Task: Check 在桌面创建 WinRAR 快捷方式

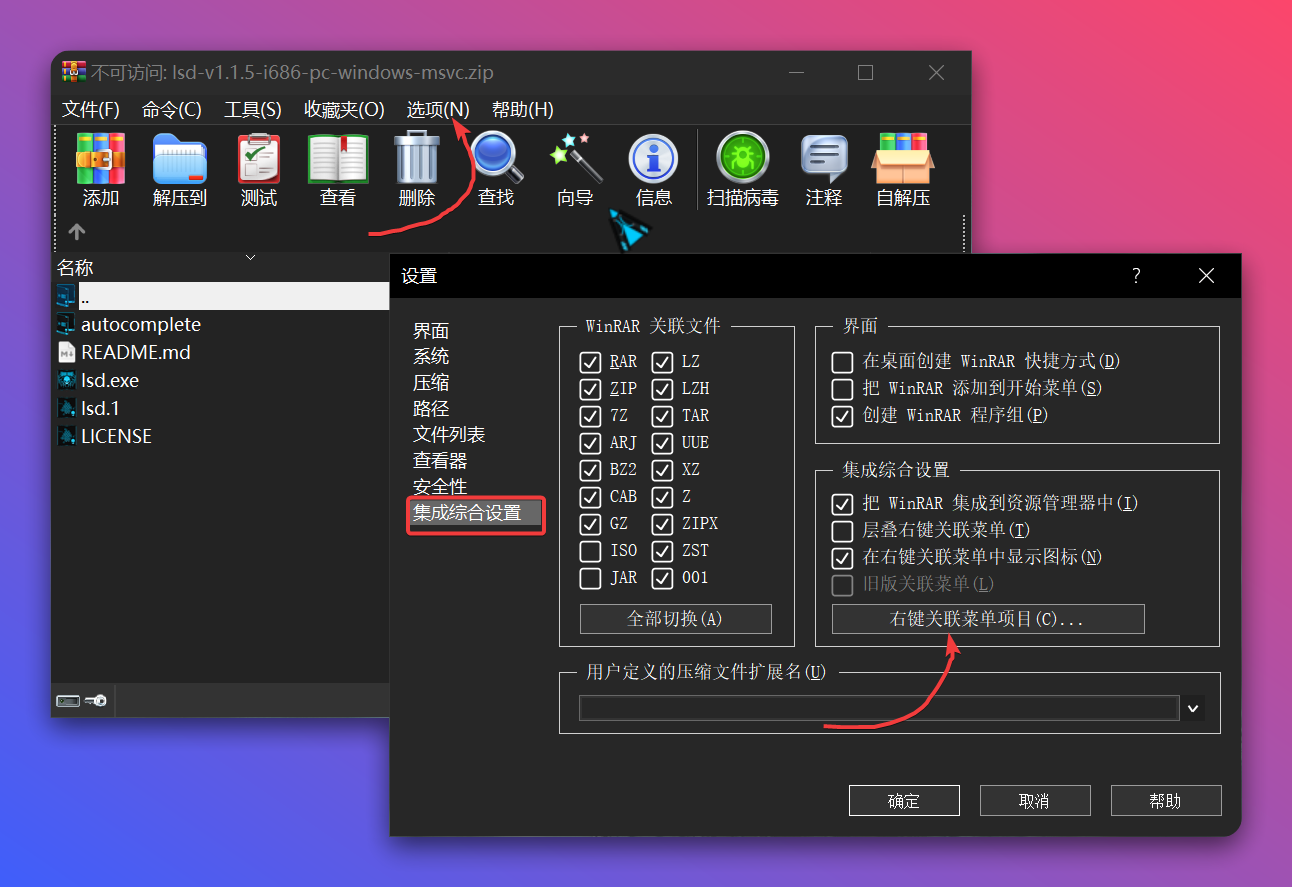Action: point(843,361)
